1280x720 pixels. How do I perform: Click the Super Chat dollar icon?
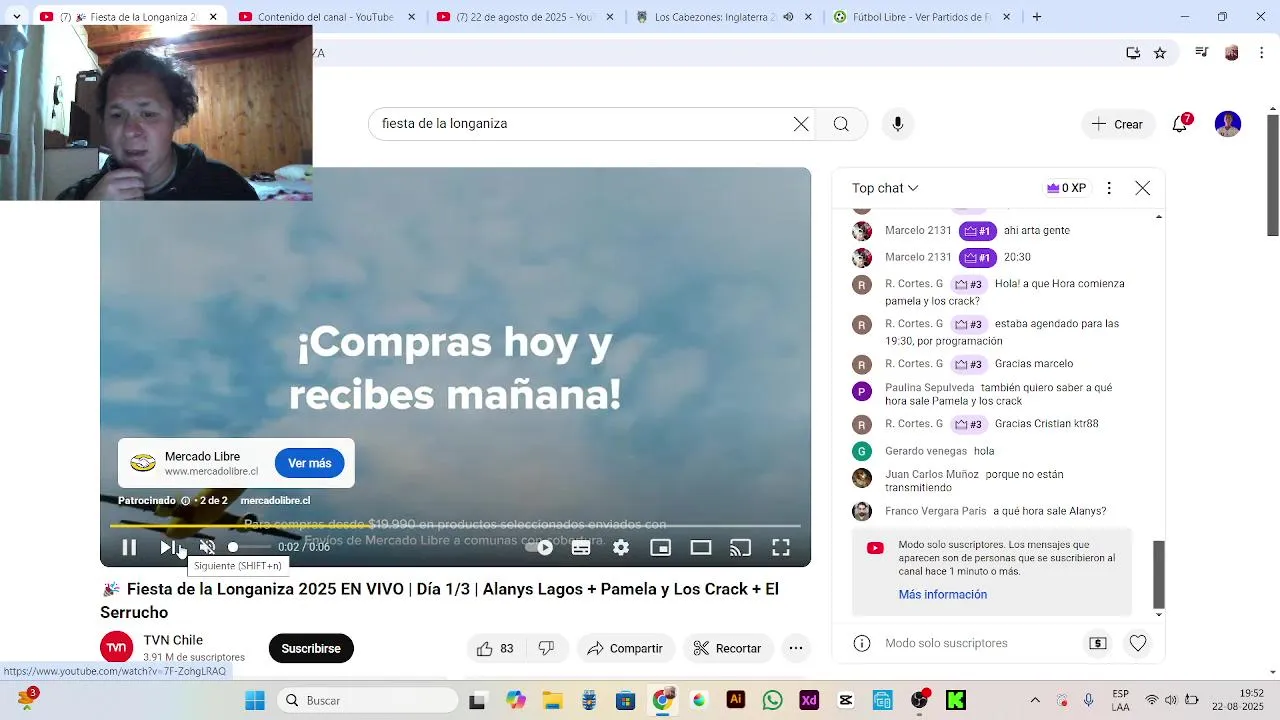(1098, 643)
